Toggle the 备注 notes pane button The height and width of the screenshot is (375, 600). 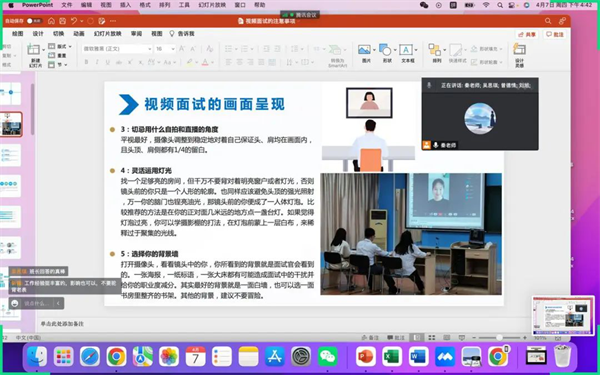coord(370,338)
